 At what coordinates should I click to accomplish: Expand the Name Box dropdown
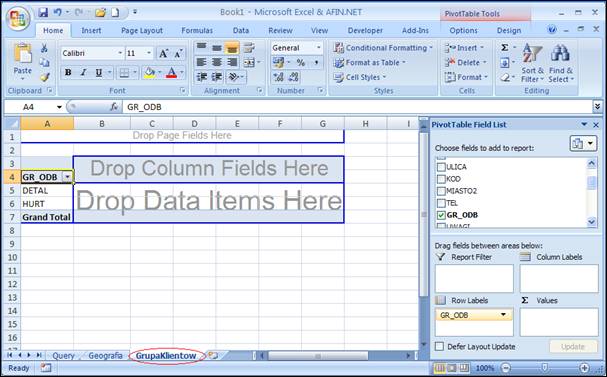(x=59, y=107)
